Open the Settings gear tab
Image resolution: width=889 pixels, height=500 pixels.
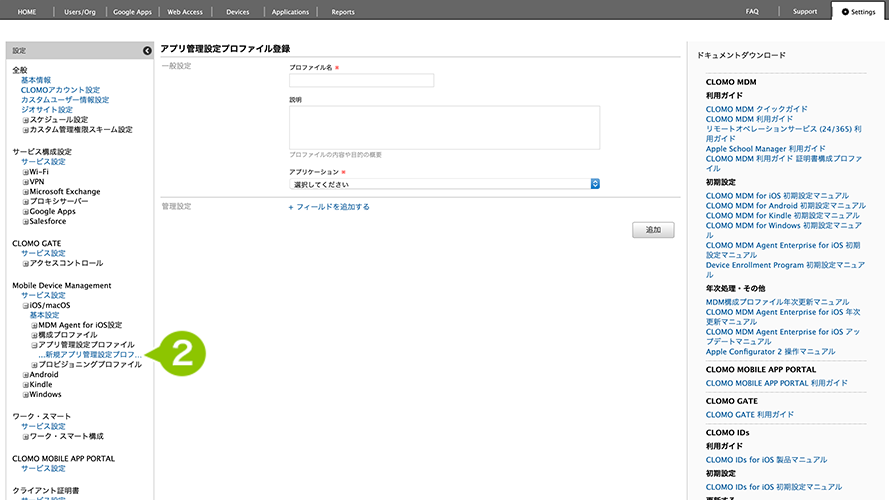(858, 12)
